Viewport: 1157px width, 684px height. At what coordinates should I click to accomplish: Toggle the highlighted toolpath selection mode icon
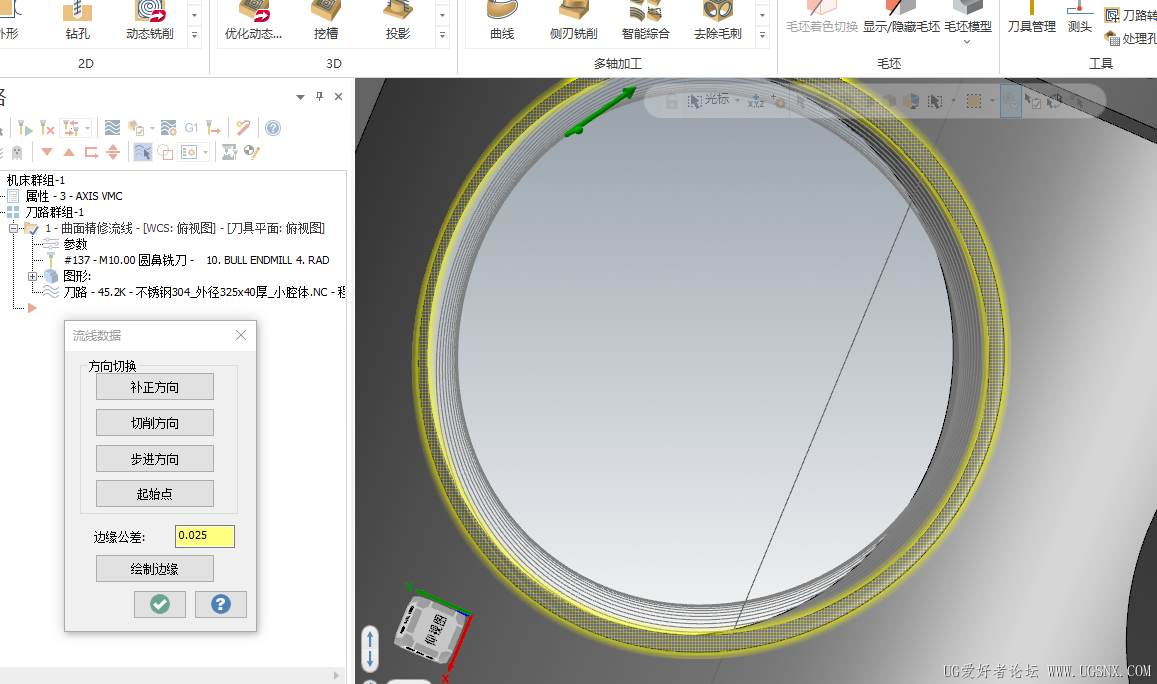tap(143, 152)
